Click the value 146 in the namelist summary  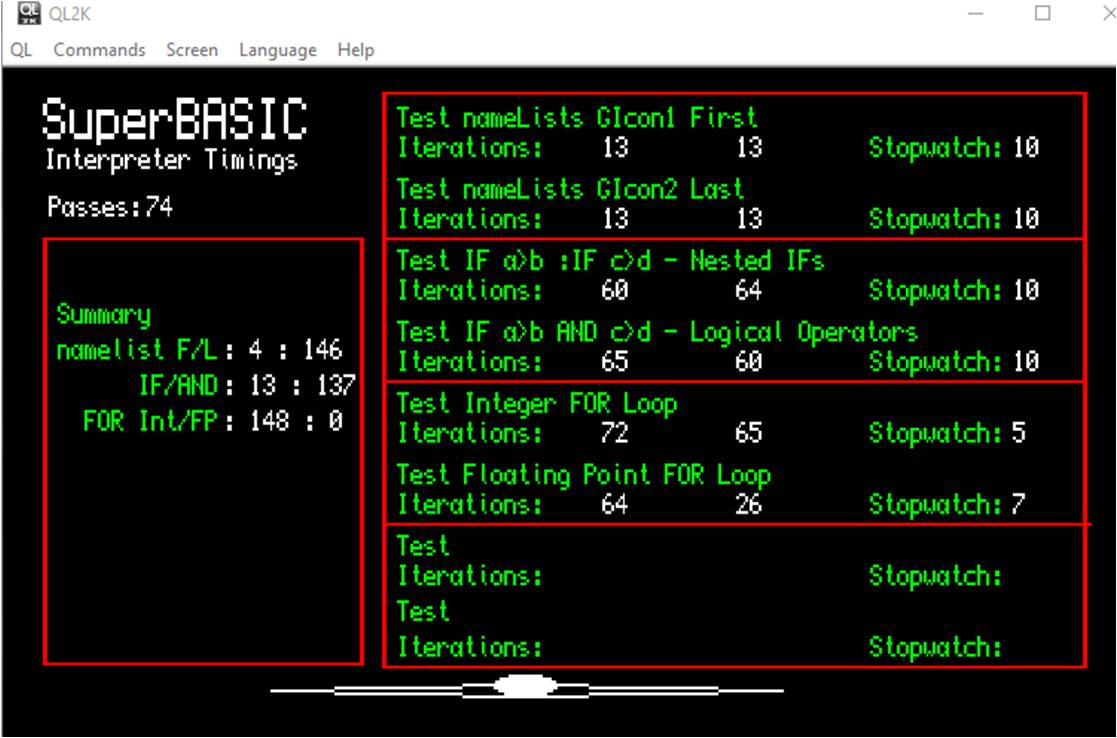coord(323,350)
